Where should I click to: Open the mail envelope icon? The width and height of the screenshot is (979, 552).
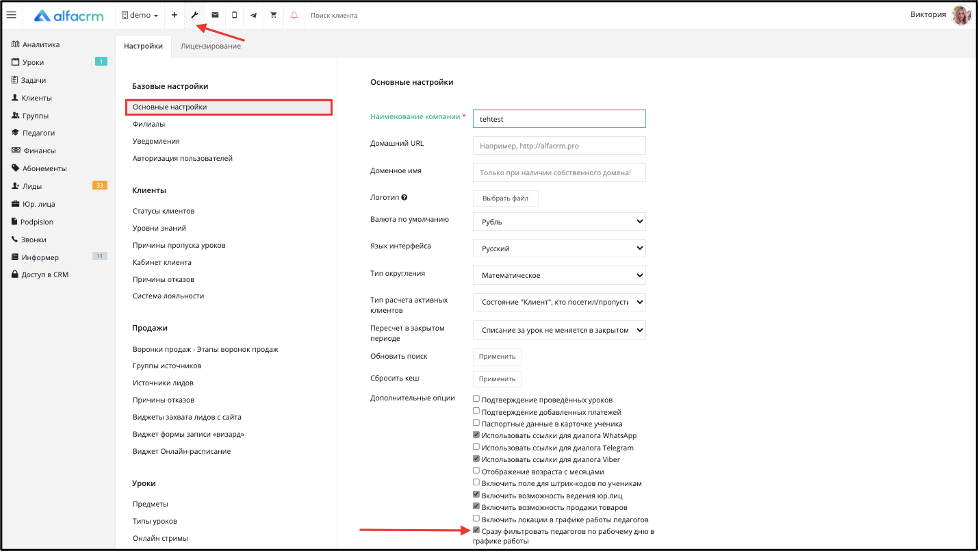pos(215,15)
